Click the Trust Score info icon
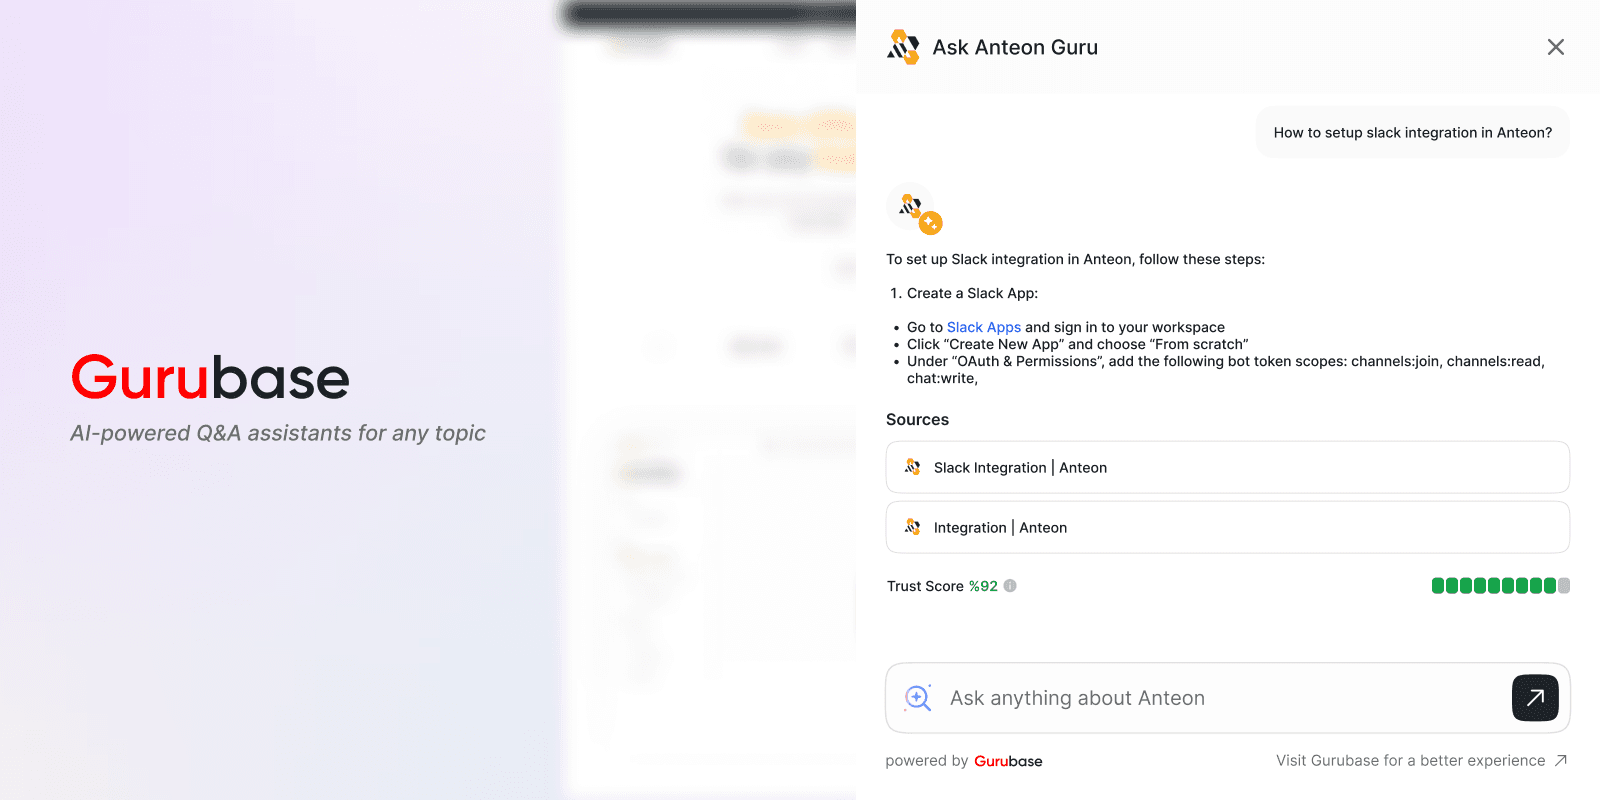 coord(1010,586)
